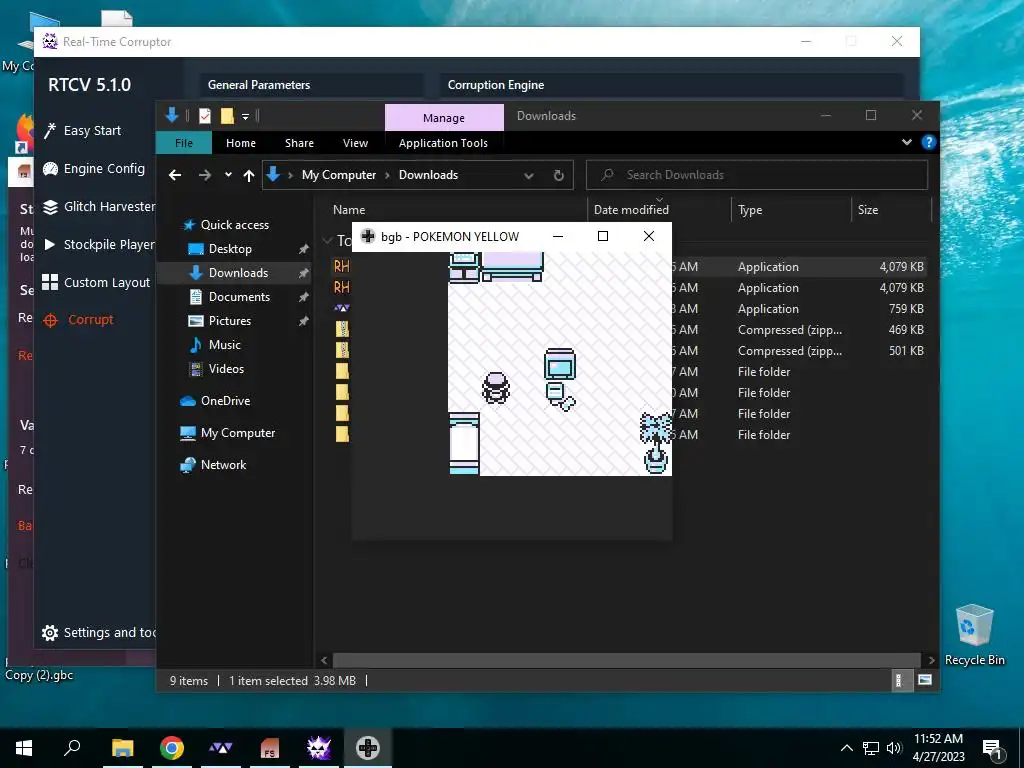
Task: Click My Computer in address breadcrumb
Action: point(339,175)
